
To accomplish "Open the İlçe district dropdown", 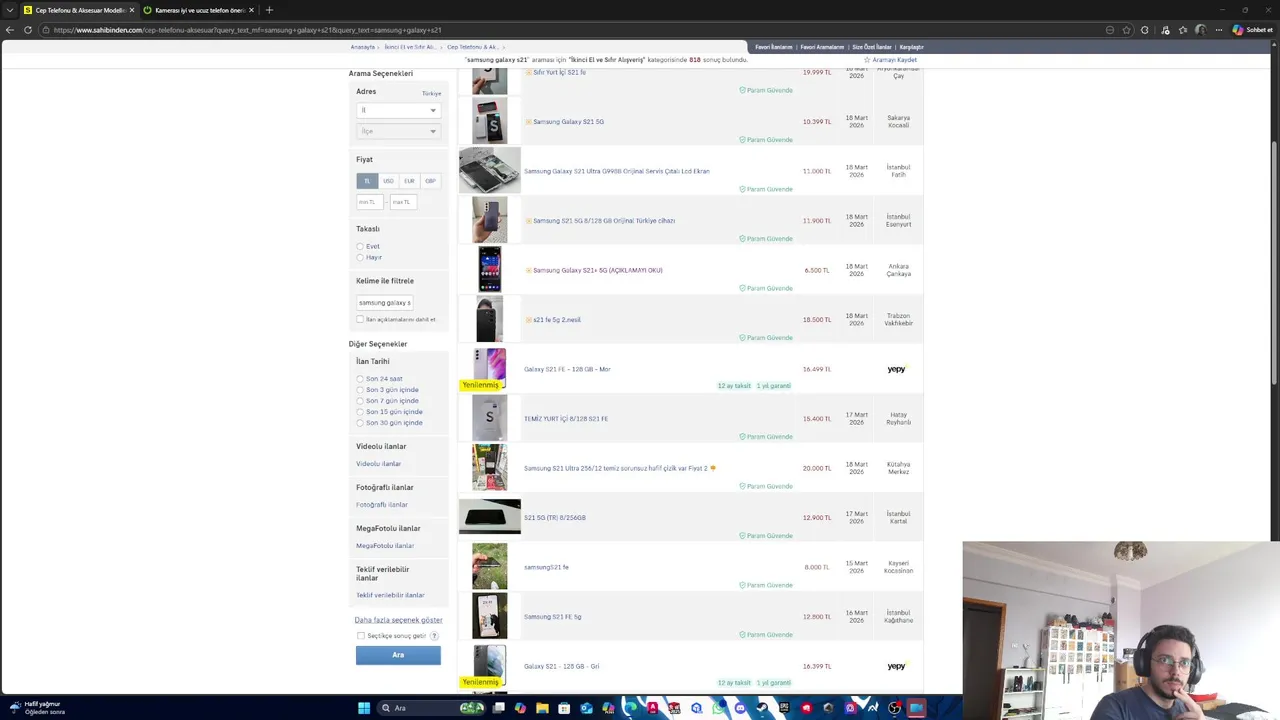I will click(398, 131).
